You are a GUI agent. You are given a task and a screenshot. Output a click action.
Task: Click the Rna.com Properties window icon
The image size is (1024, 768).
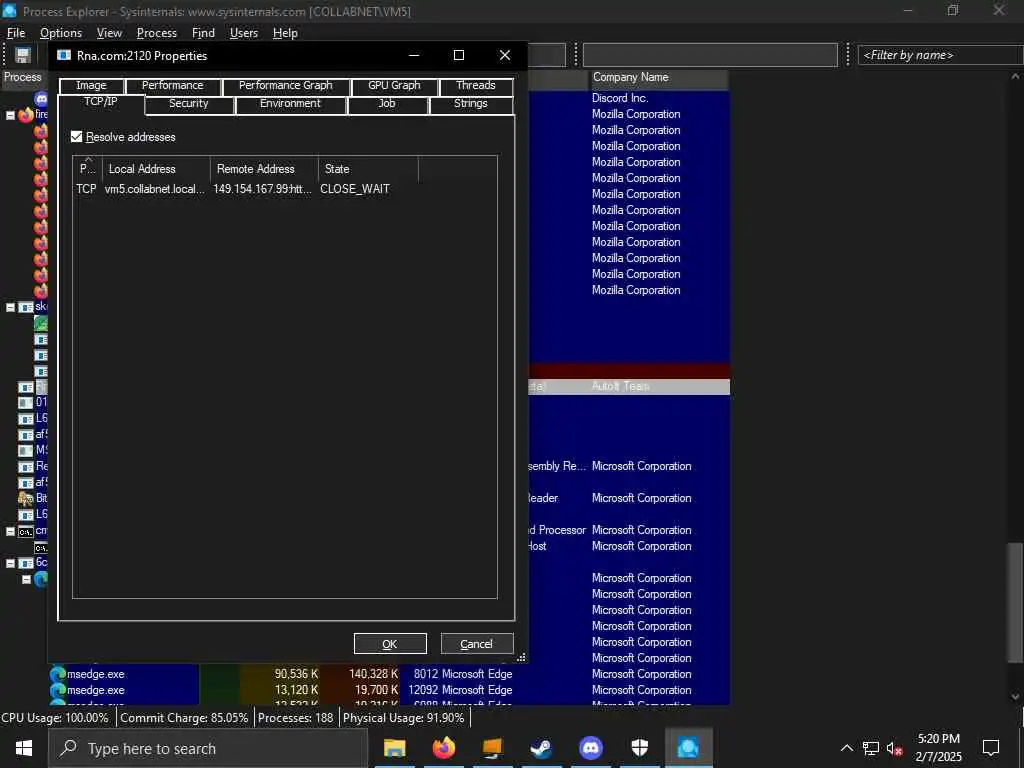pos(64,56)
